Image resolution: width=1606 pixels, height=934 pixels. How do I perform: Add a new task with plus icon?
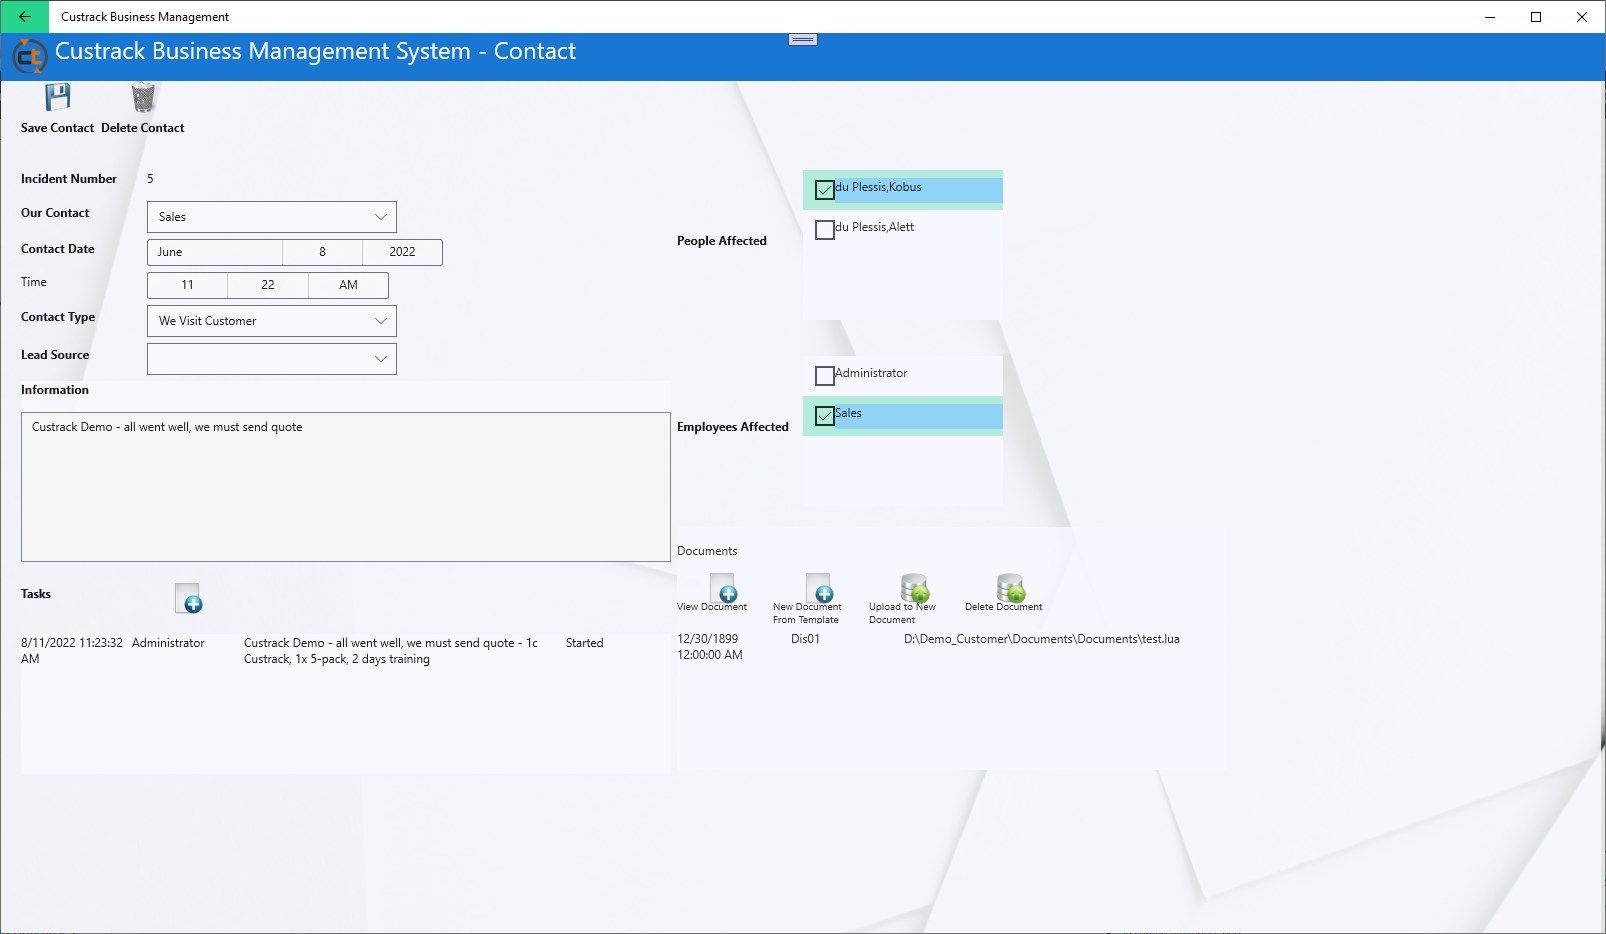pos(188,599)
